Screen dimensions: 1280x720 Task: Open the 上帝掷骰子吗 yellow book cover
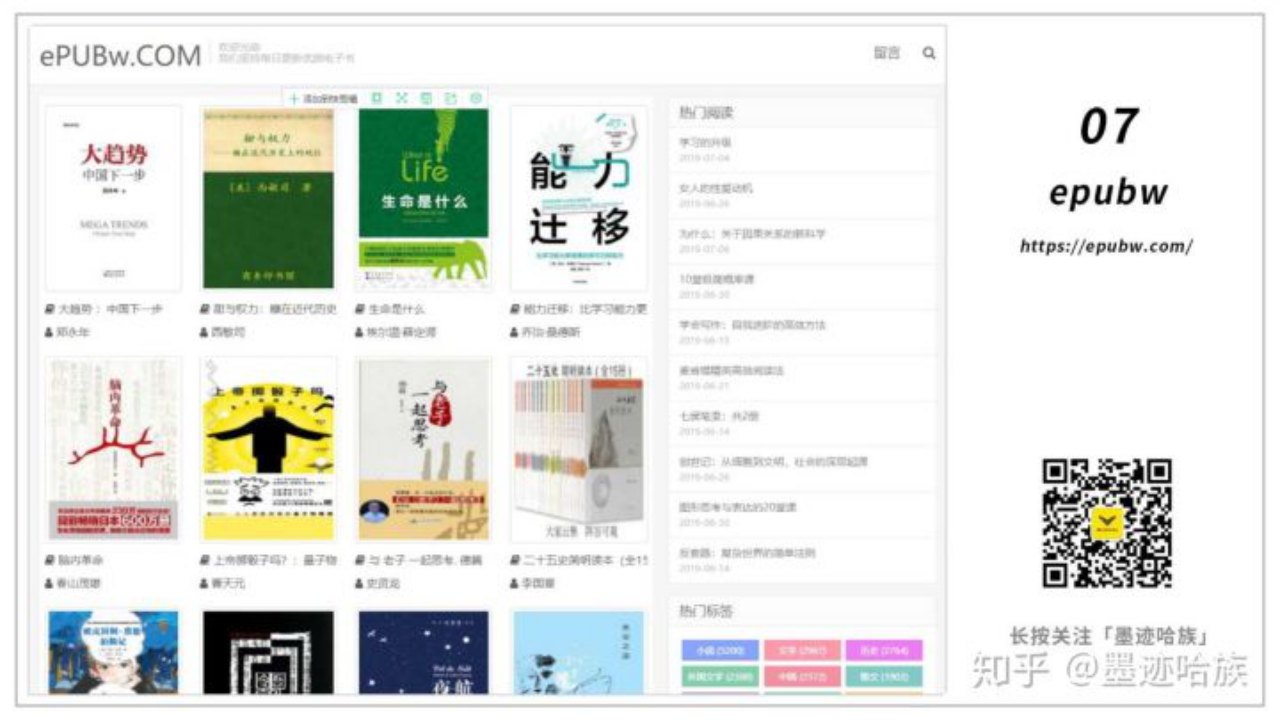tap(268, 449)
